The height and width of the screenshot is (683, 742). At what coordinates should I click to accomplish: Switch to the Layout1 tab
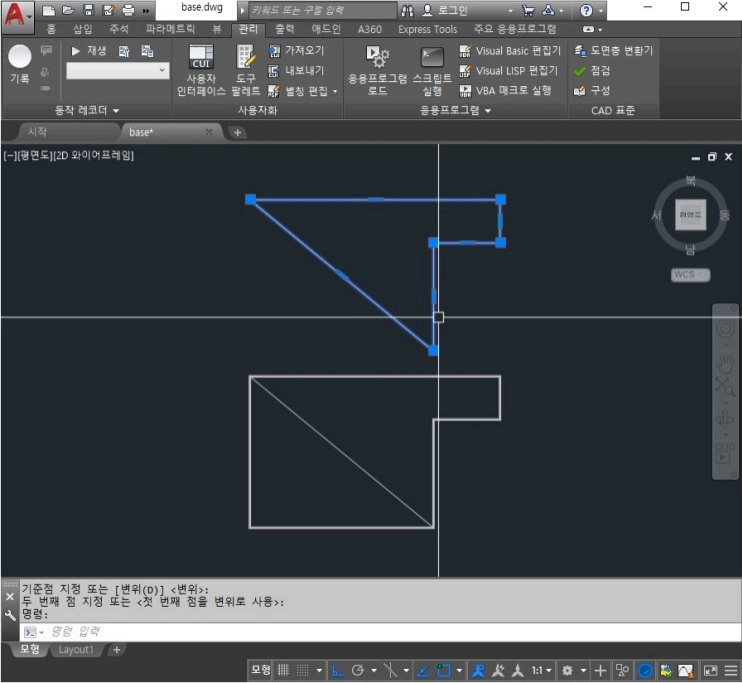(x=76, y=650)
